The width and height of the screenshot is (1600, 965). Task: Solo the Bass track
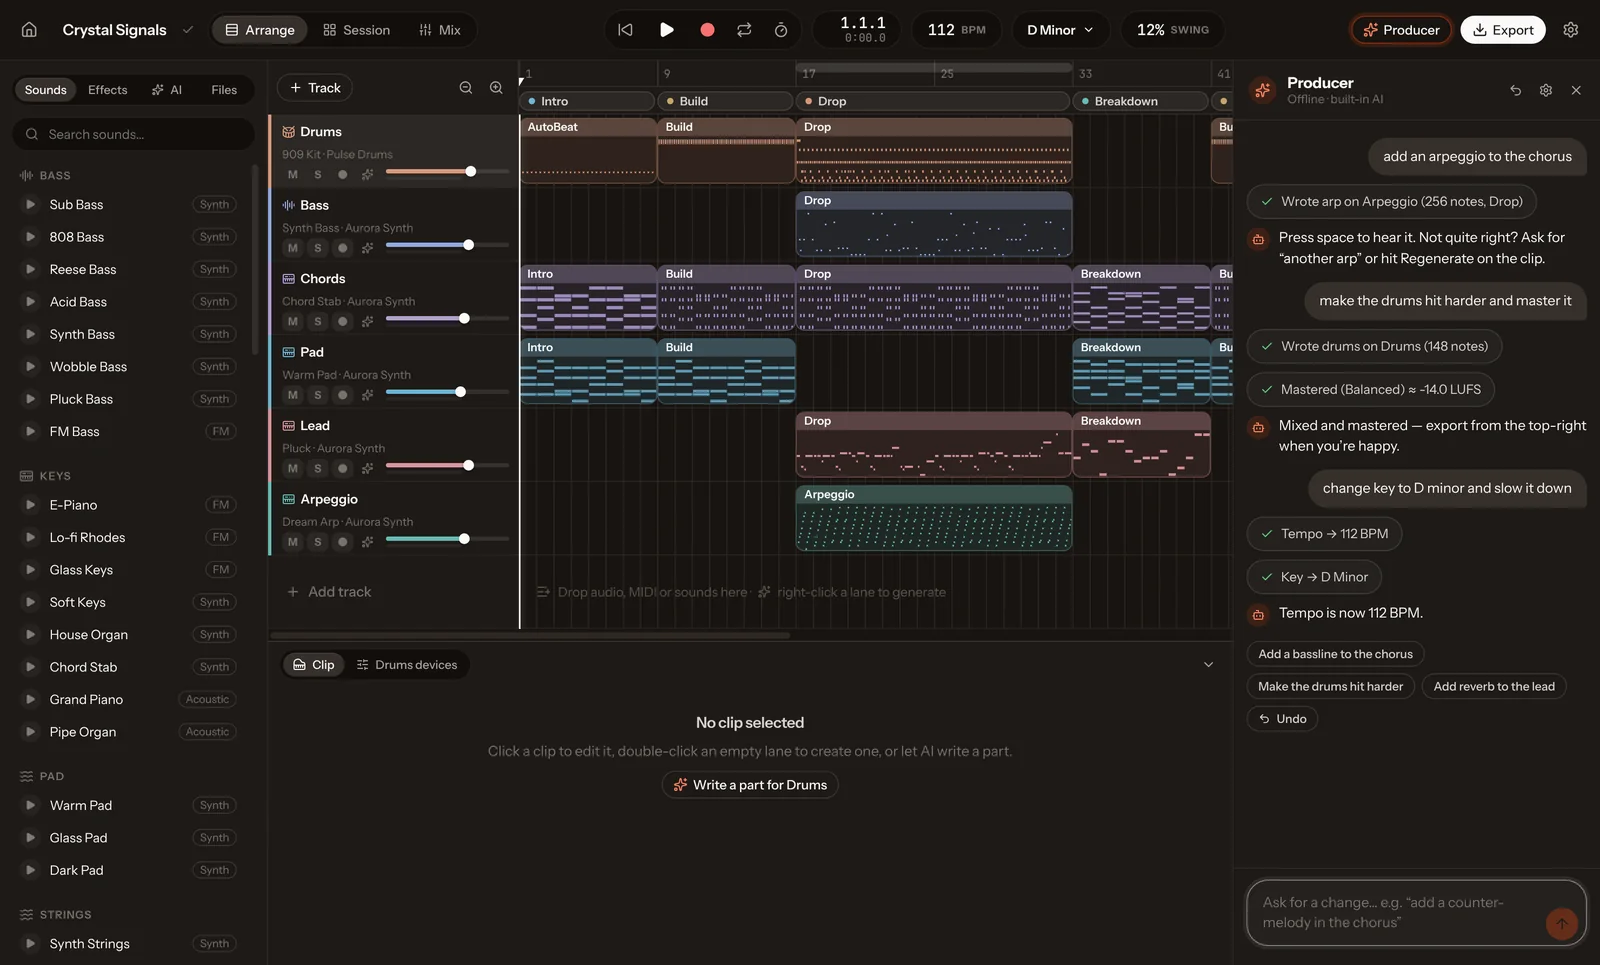pyautogui.click(x=318, y=248)
